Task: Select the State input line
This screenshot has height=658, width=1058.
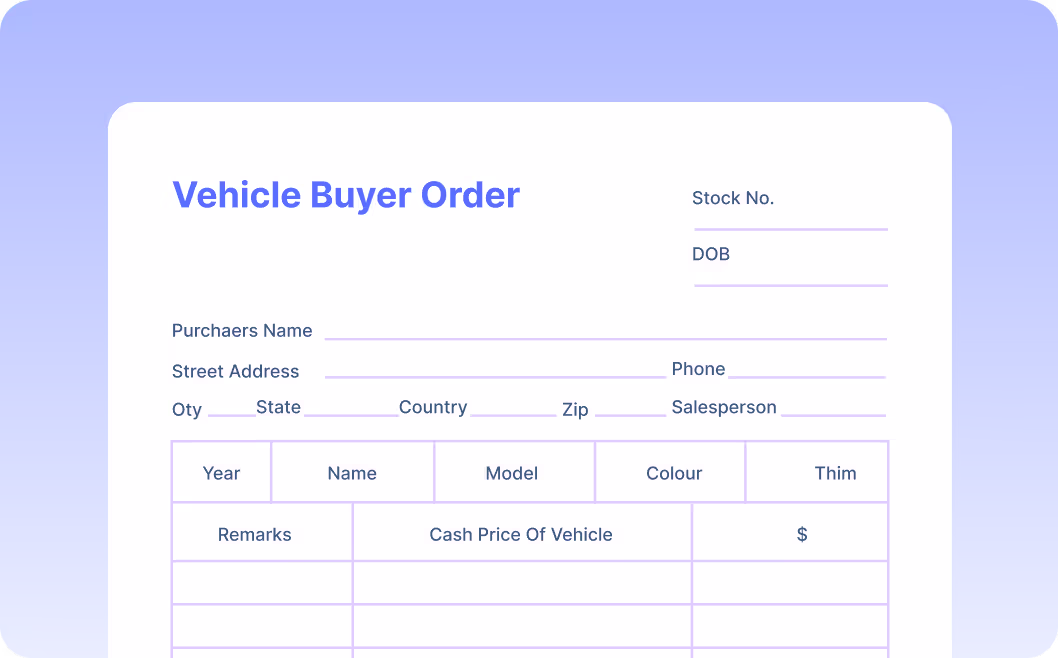Action: [x=351, y=409]
